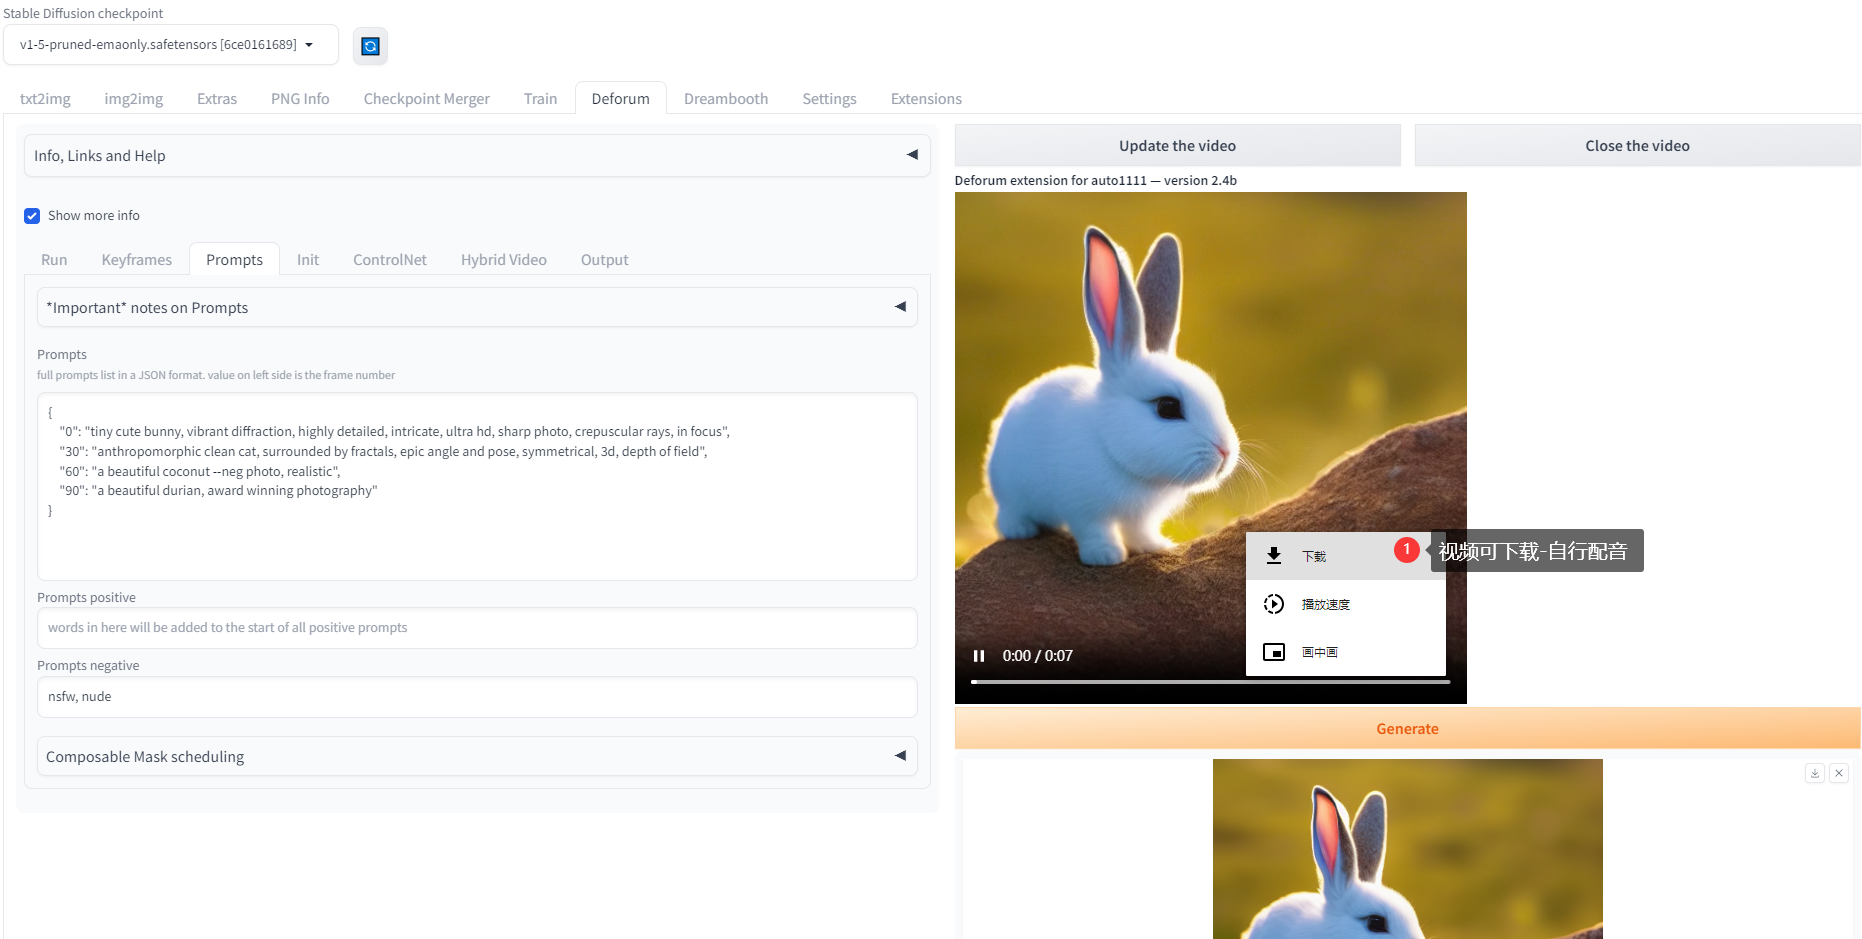Viewport: 1862px width, 939px height.
Task: Switch to the Keyframes sub-tab
Action: tap(137, 260)
